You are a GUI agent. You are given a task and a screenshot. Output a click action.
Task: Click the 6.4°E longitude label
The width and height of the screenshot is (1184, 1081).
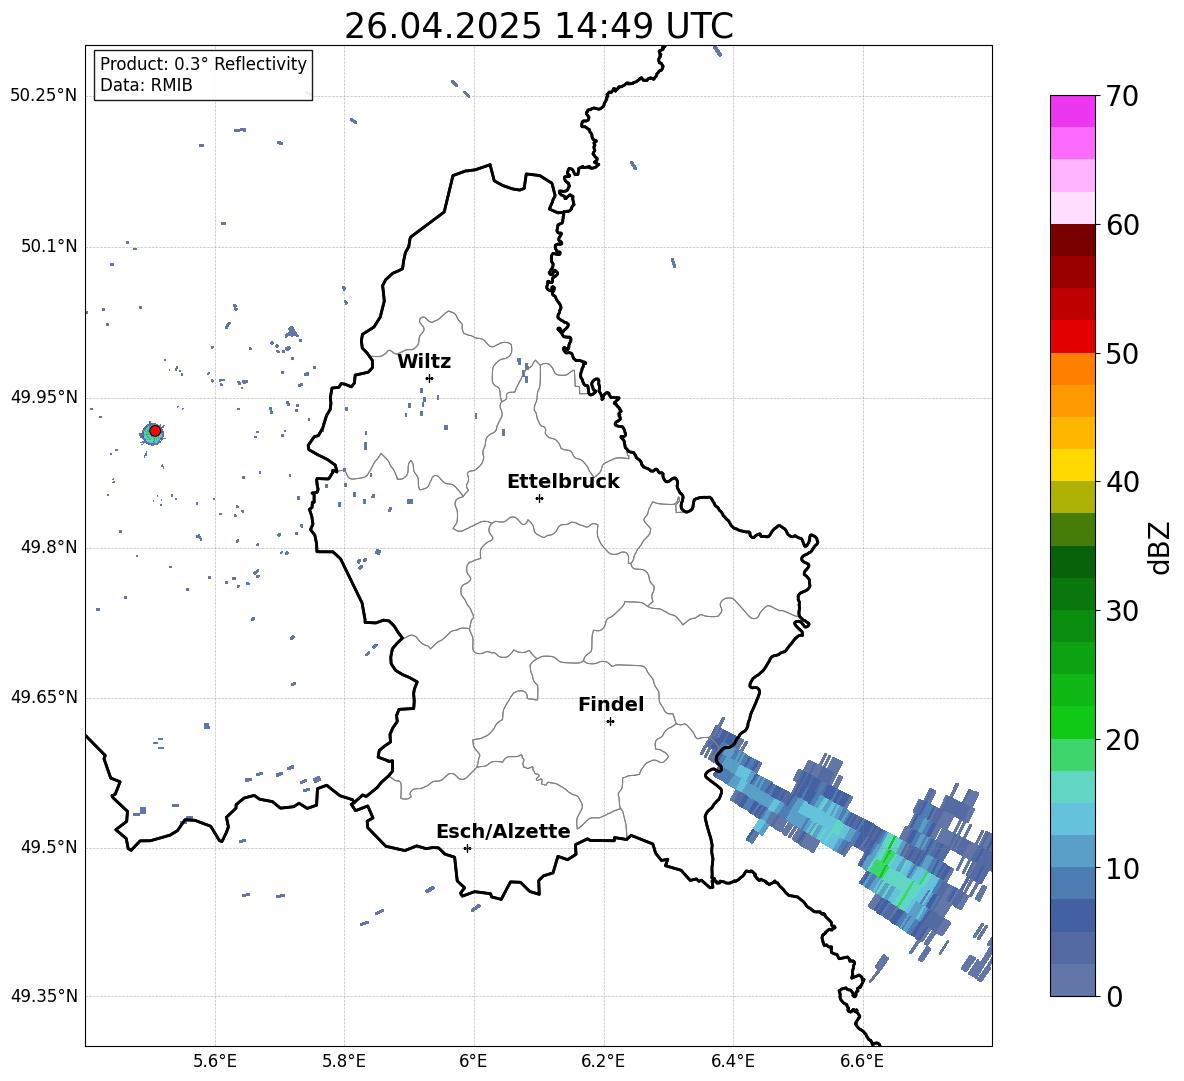[732, 1061]
